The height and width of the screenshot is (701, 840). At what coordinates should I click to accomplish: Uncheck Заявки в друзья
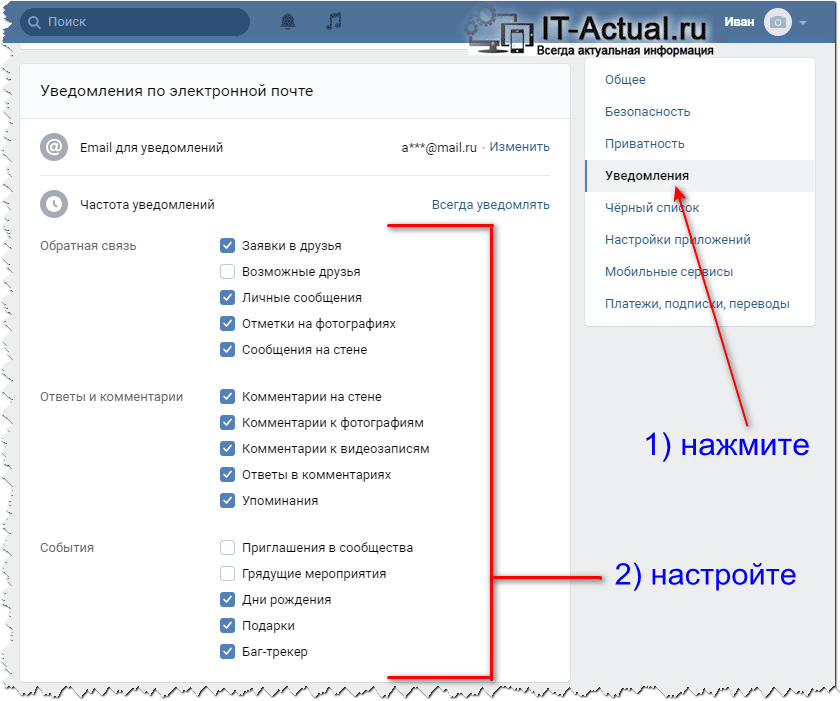point(228,246)
